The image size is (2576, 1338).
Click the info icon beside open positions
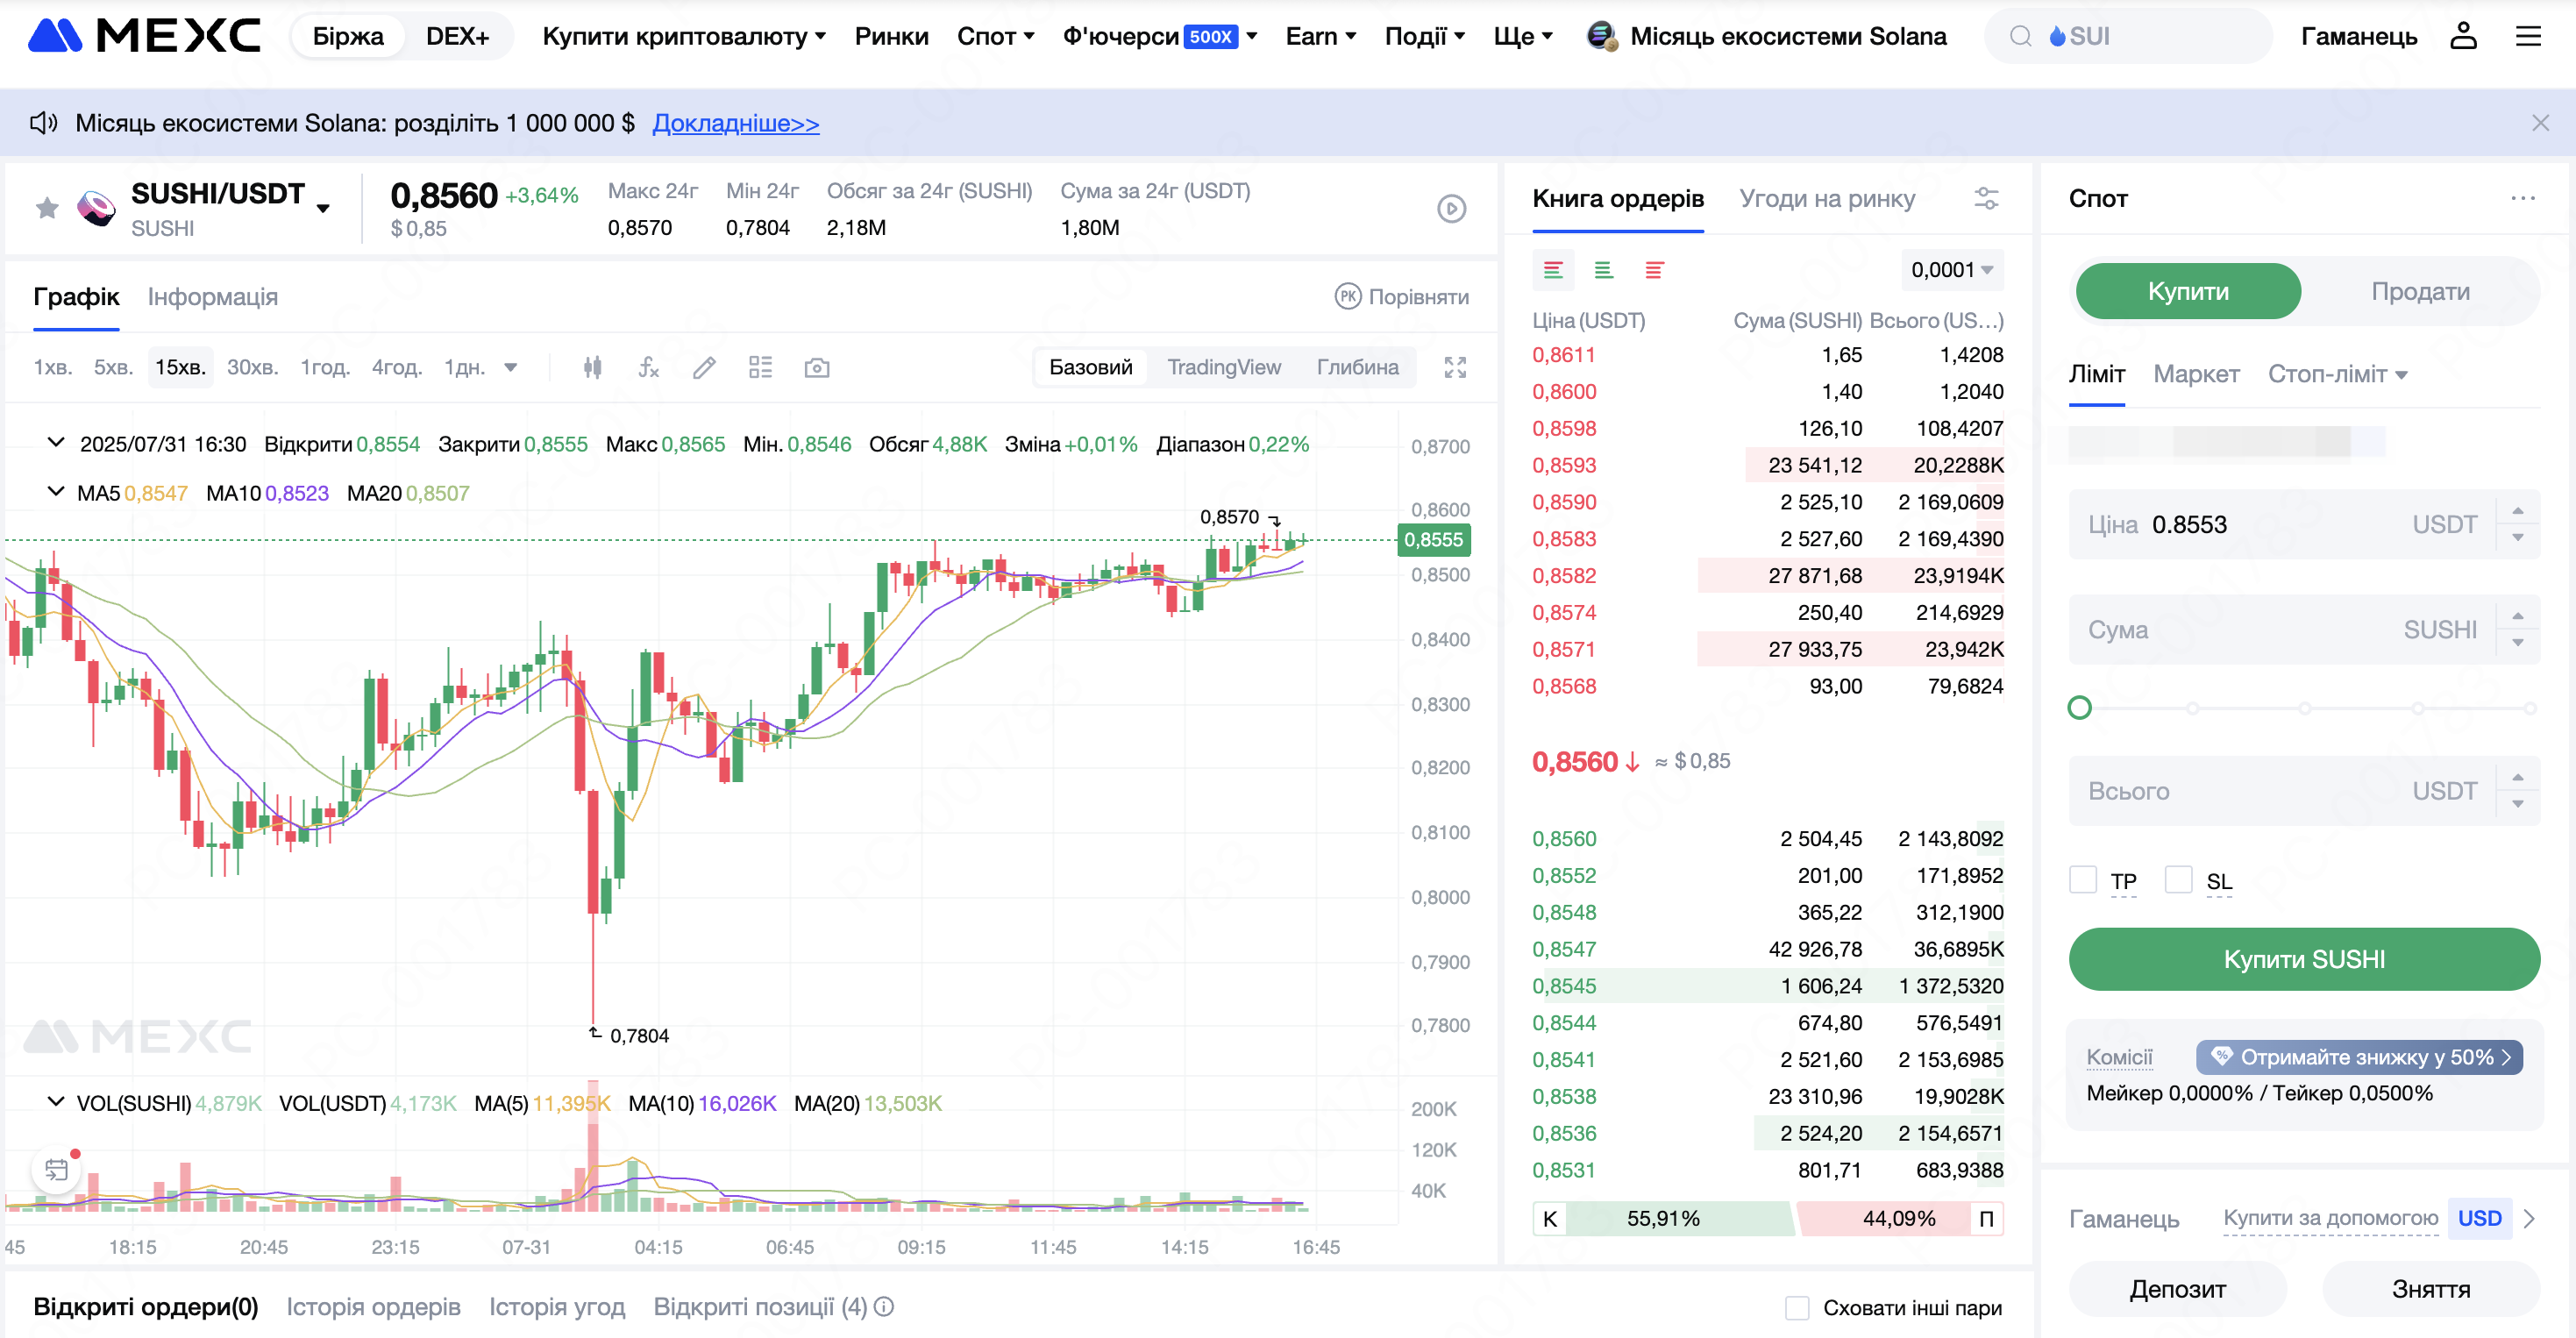(884, 1306)
